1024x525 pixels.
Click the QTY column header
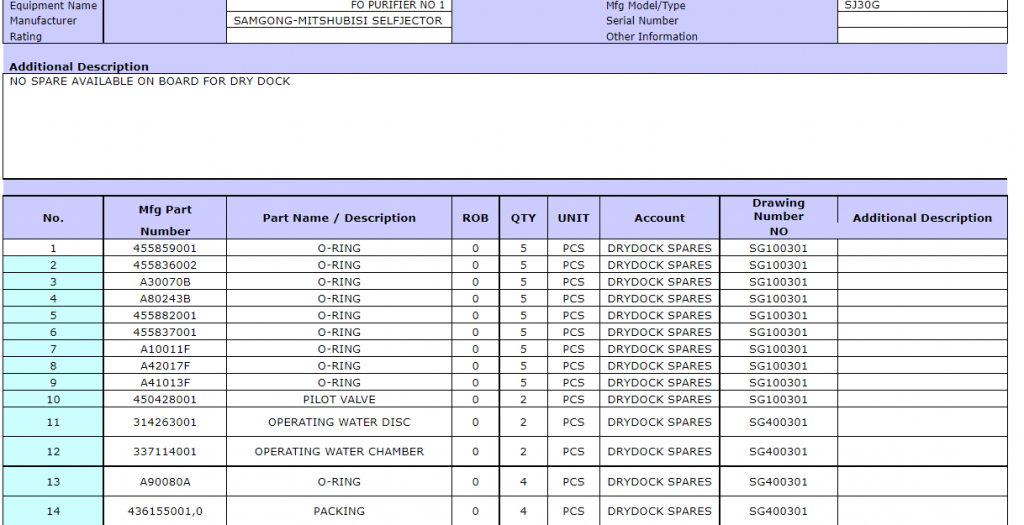pos(523,218)
